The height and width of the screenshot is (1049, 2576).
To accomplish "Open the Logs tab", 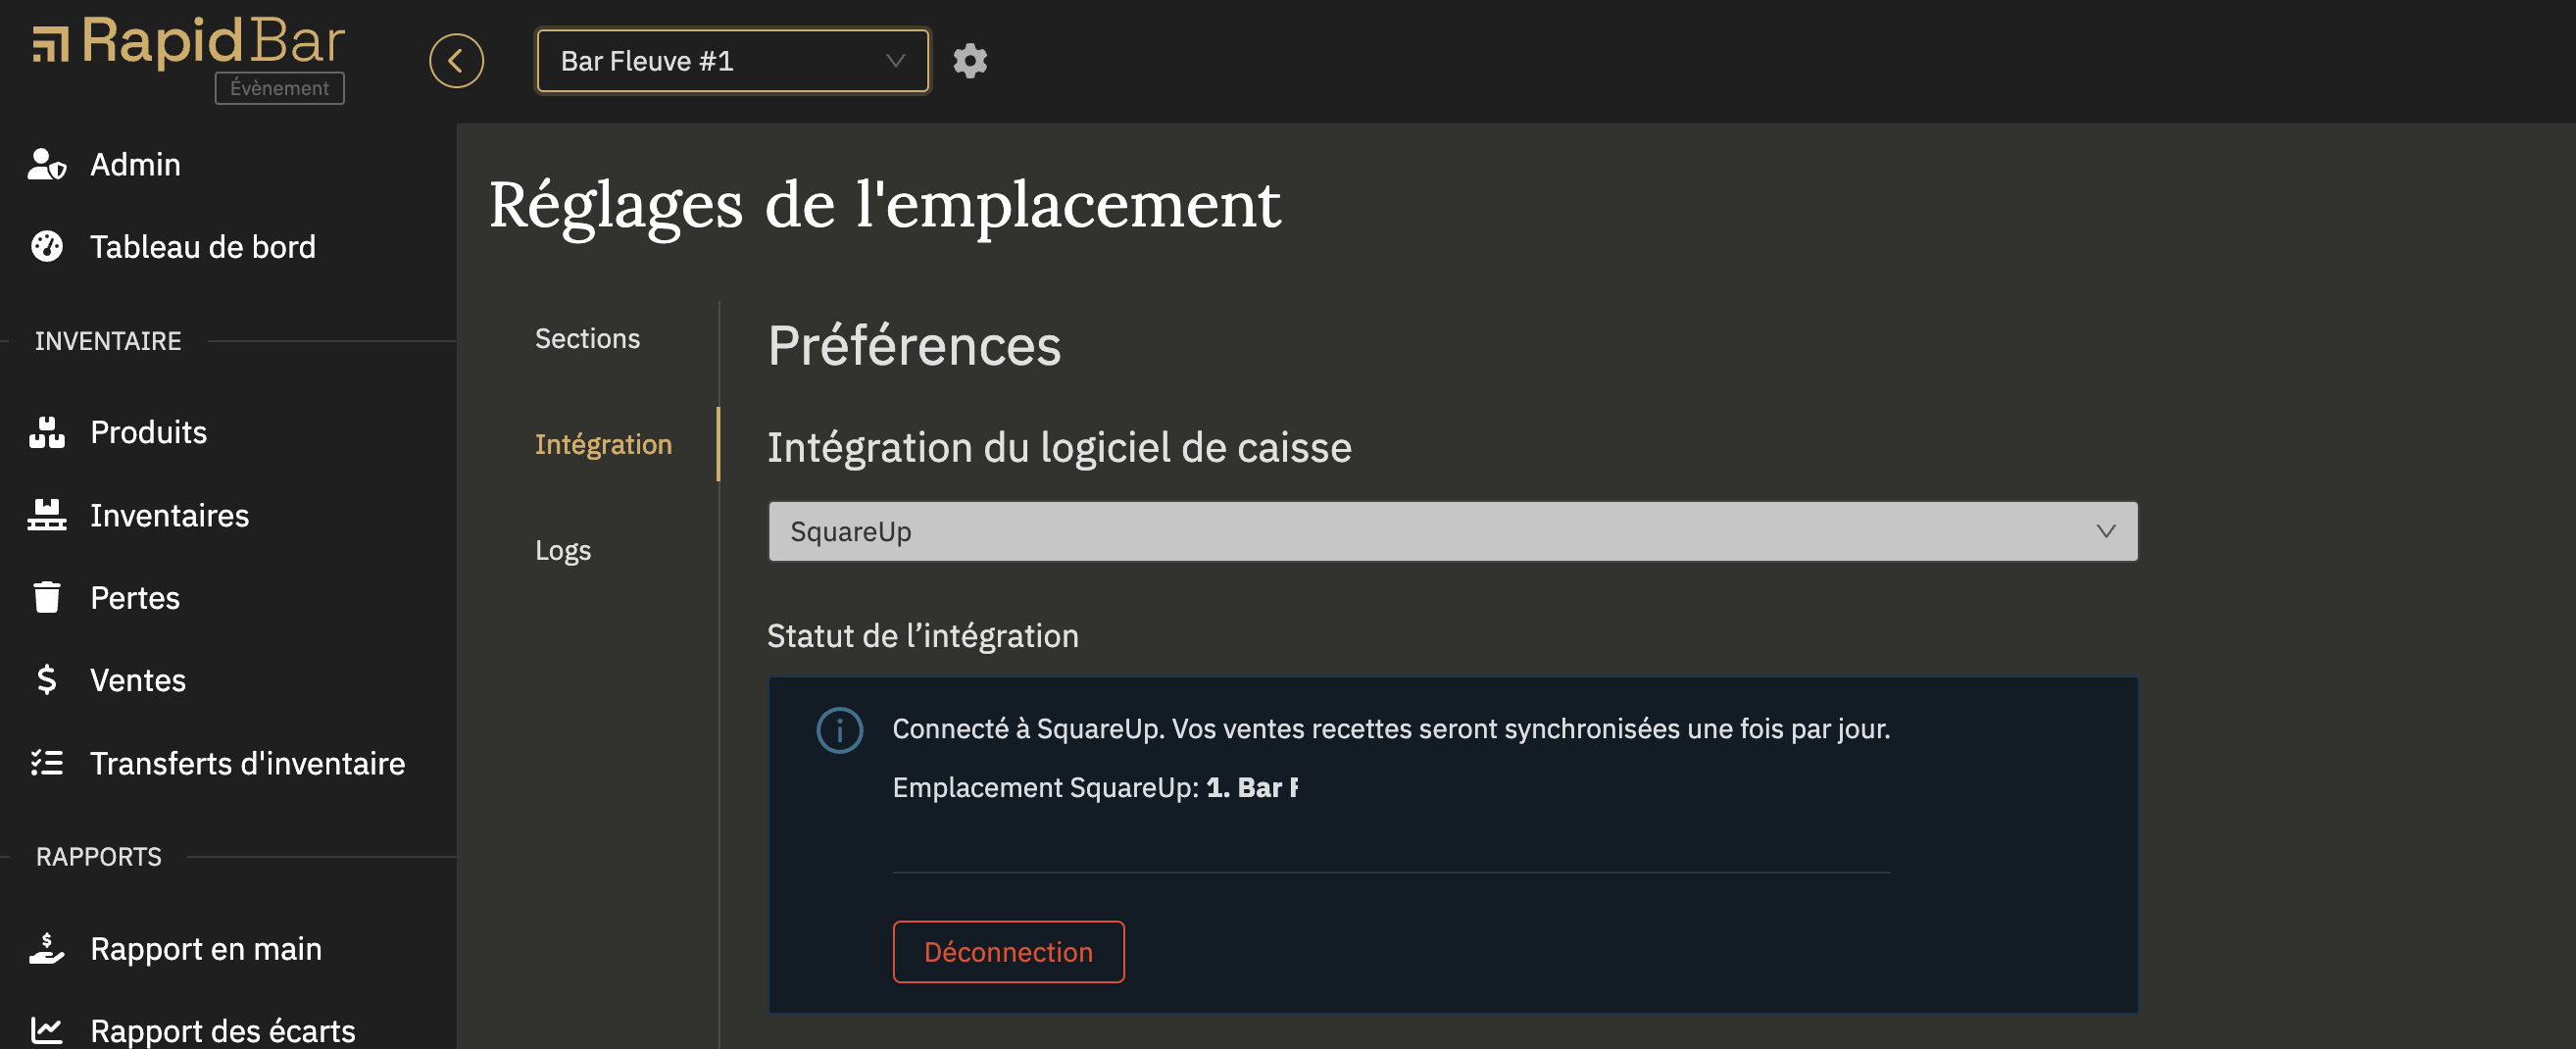I will pyautogui.click(x=563, y=550).
